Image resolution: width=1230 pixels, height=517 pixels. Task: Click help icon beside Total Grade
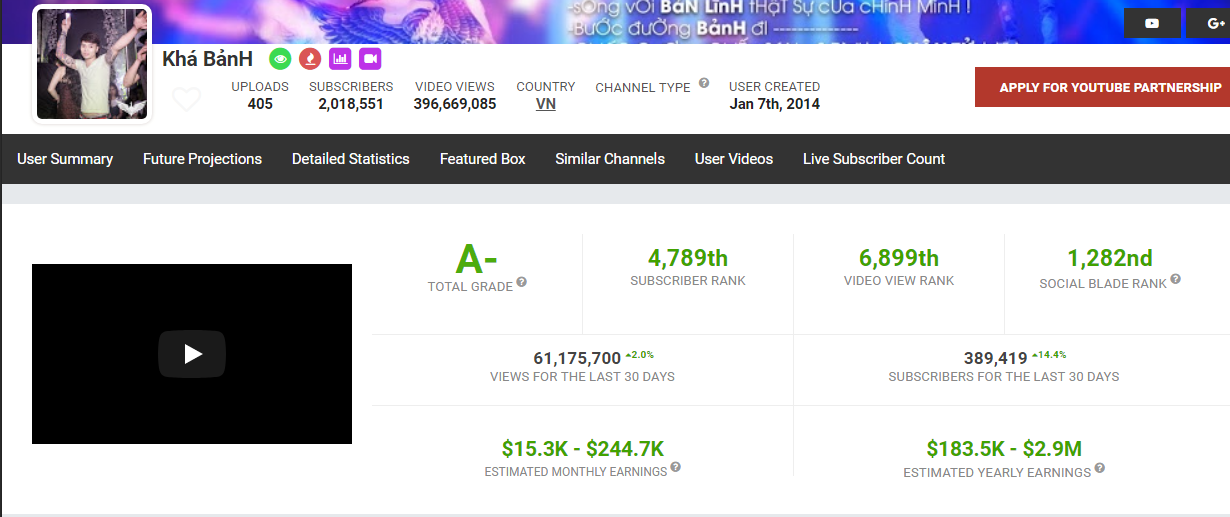coord(521,283)
